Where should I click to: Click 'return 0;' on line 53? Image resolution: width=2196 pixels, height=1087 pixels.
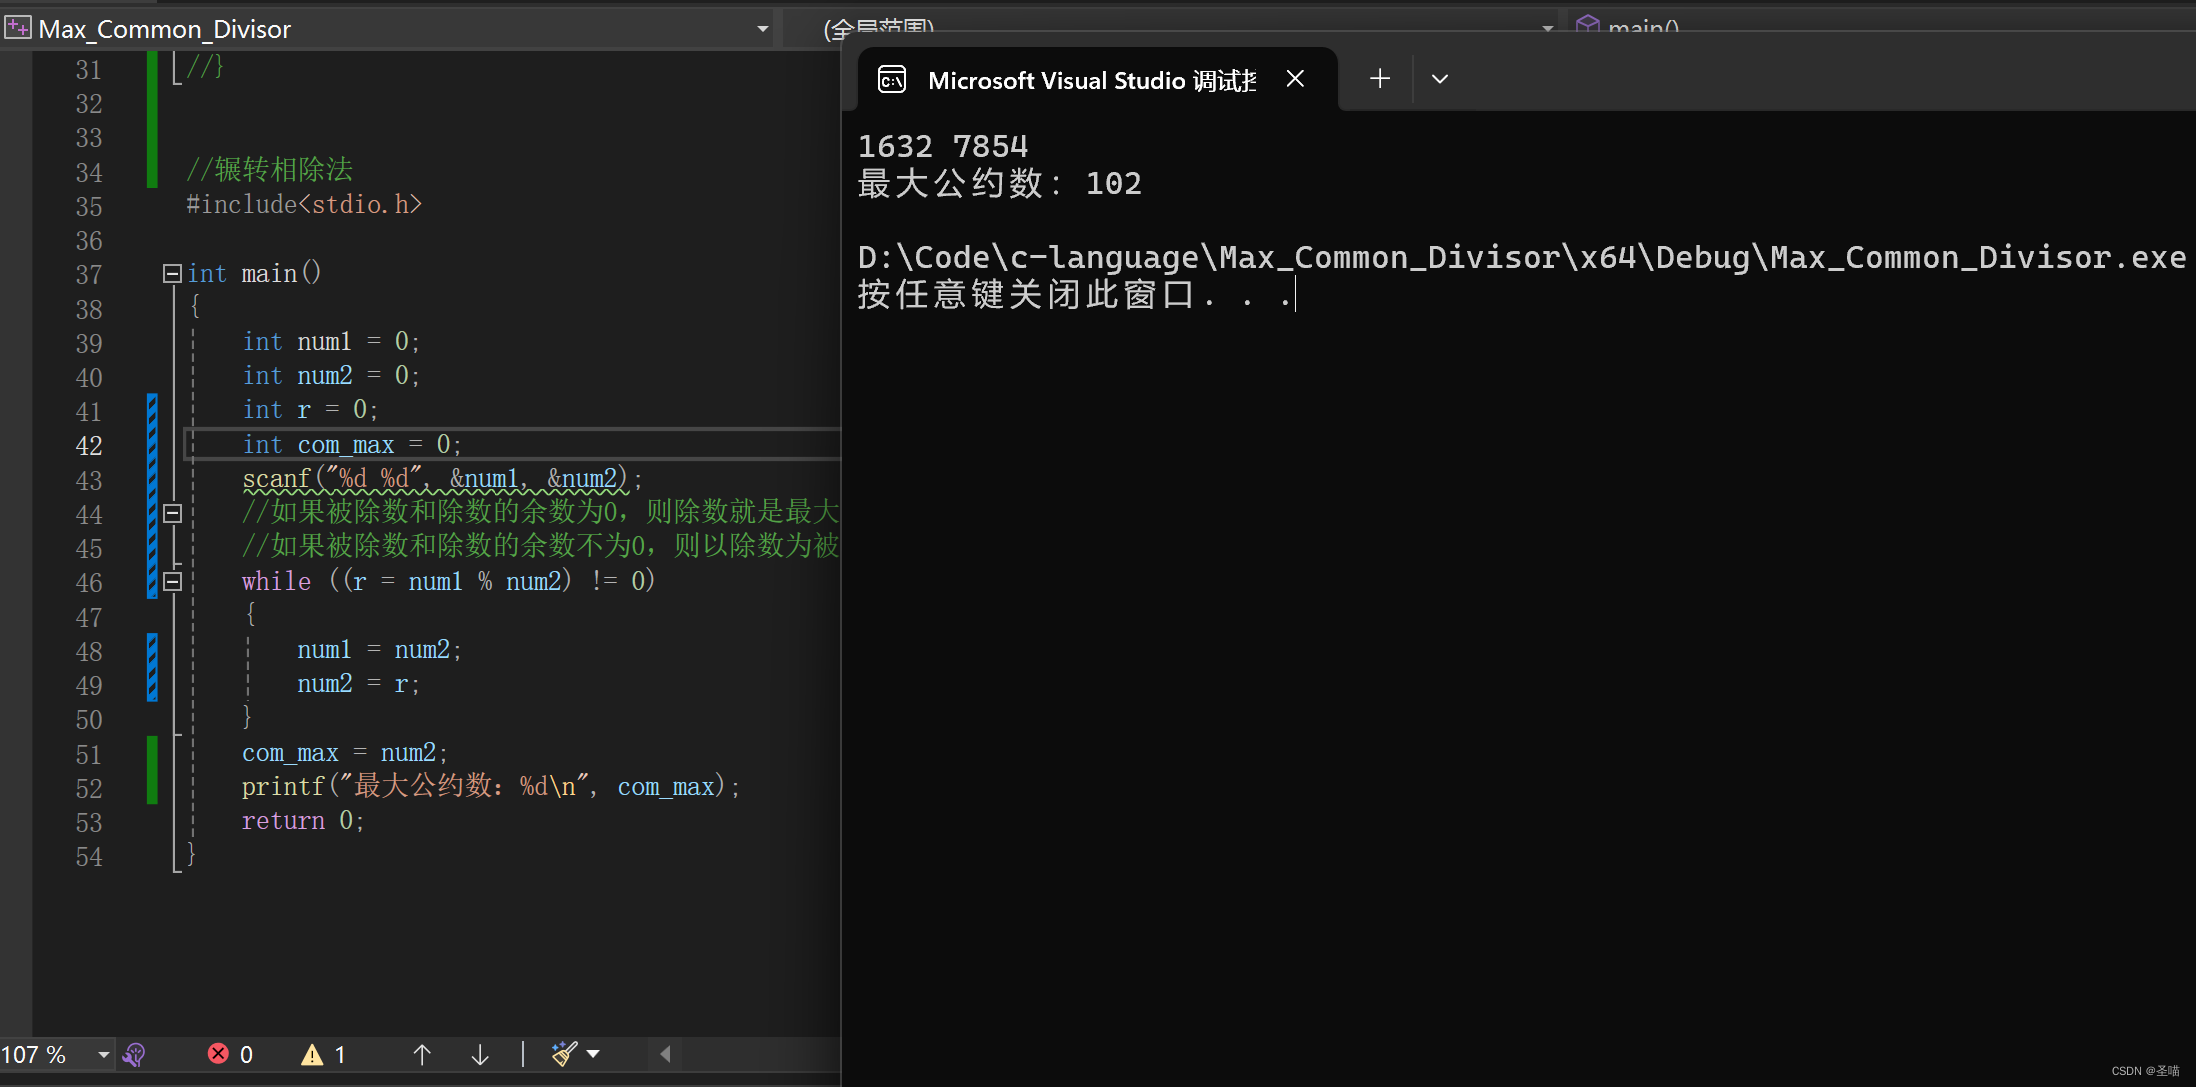[x=303, y=821]
